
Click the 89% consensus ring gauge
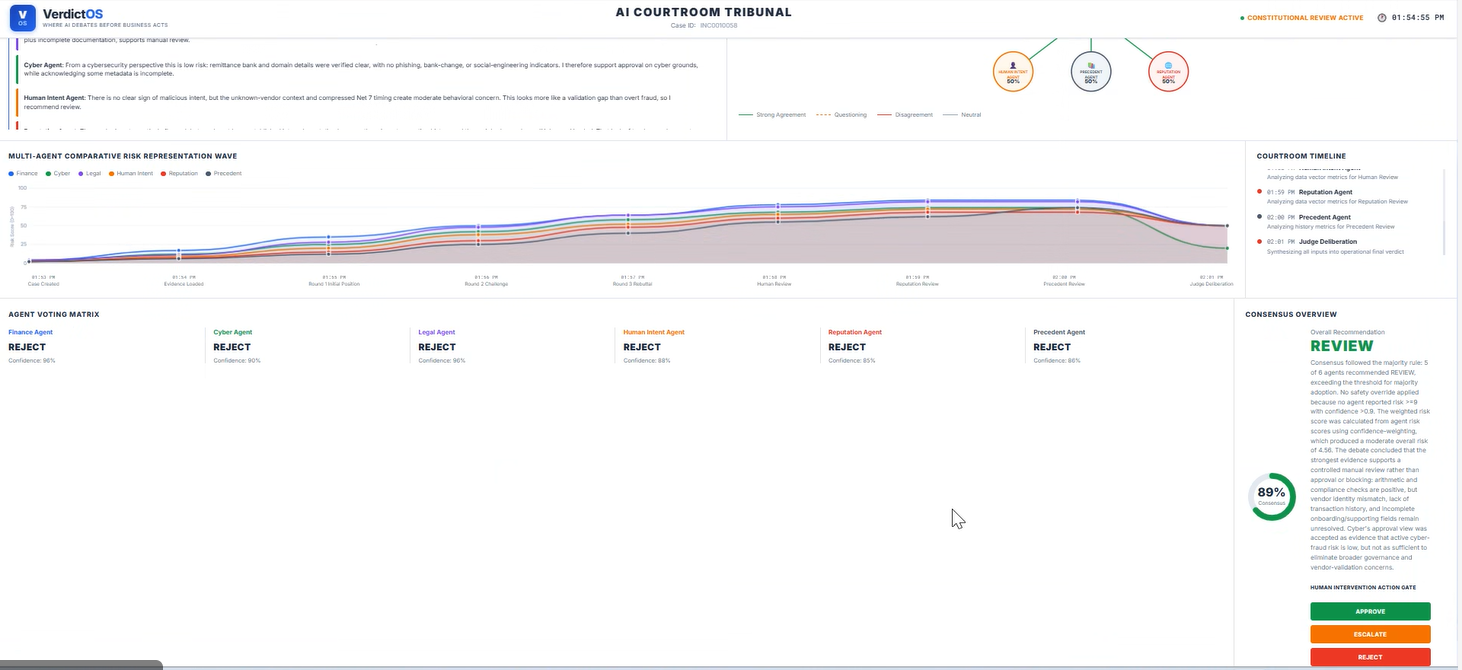click(x=1271, y=496)
